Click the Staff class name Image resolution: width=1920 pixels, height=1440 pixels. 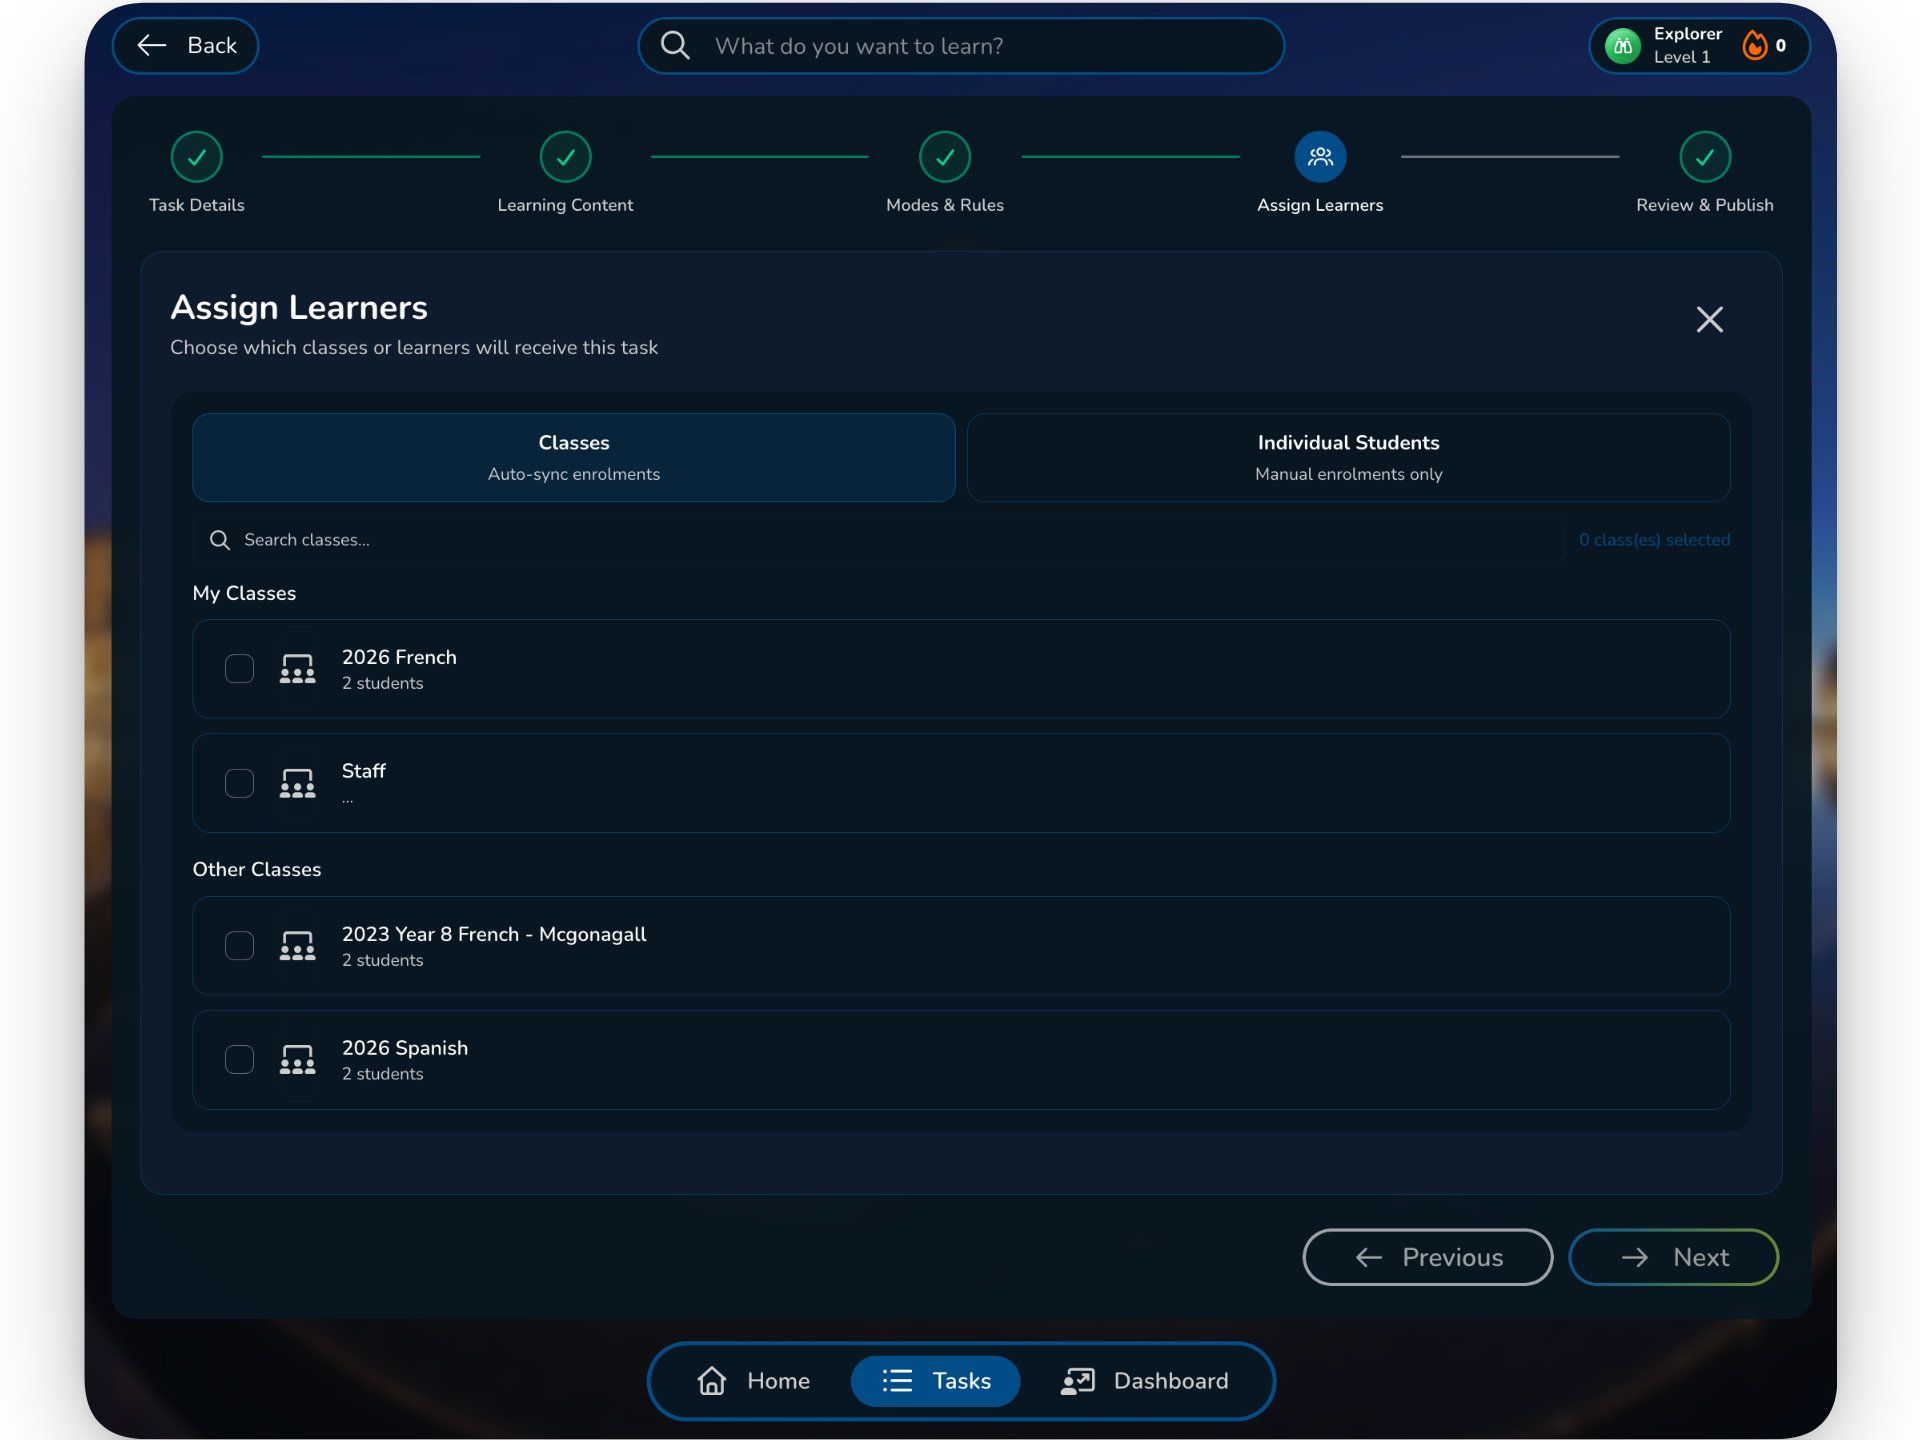click(363, 771)
